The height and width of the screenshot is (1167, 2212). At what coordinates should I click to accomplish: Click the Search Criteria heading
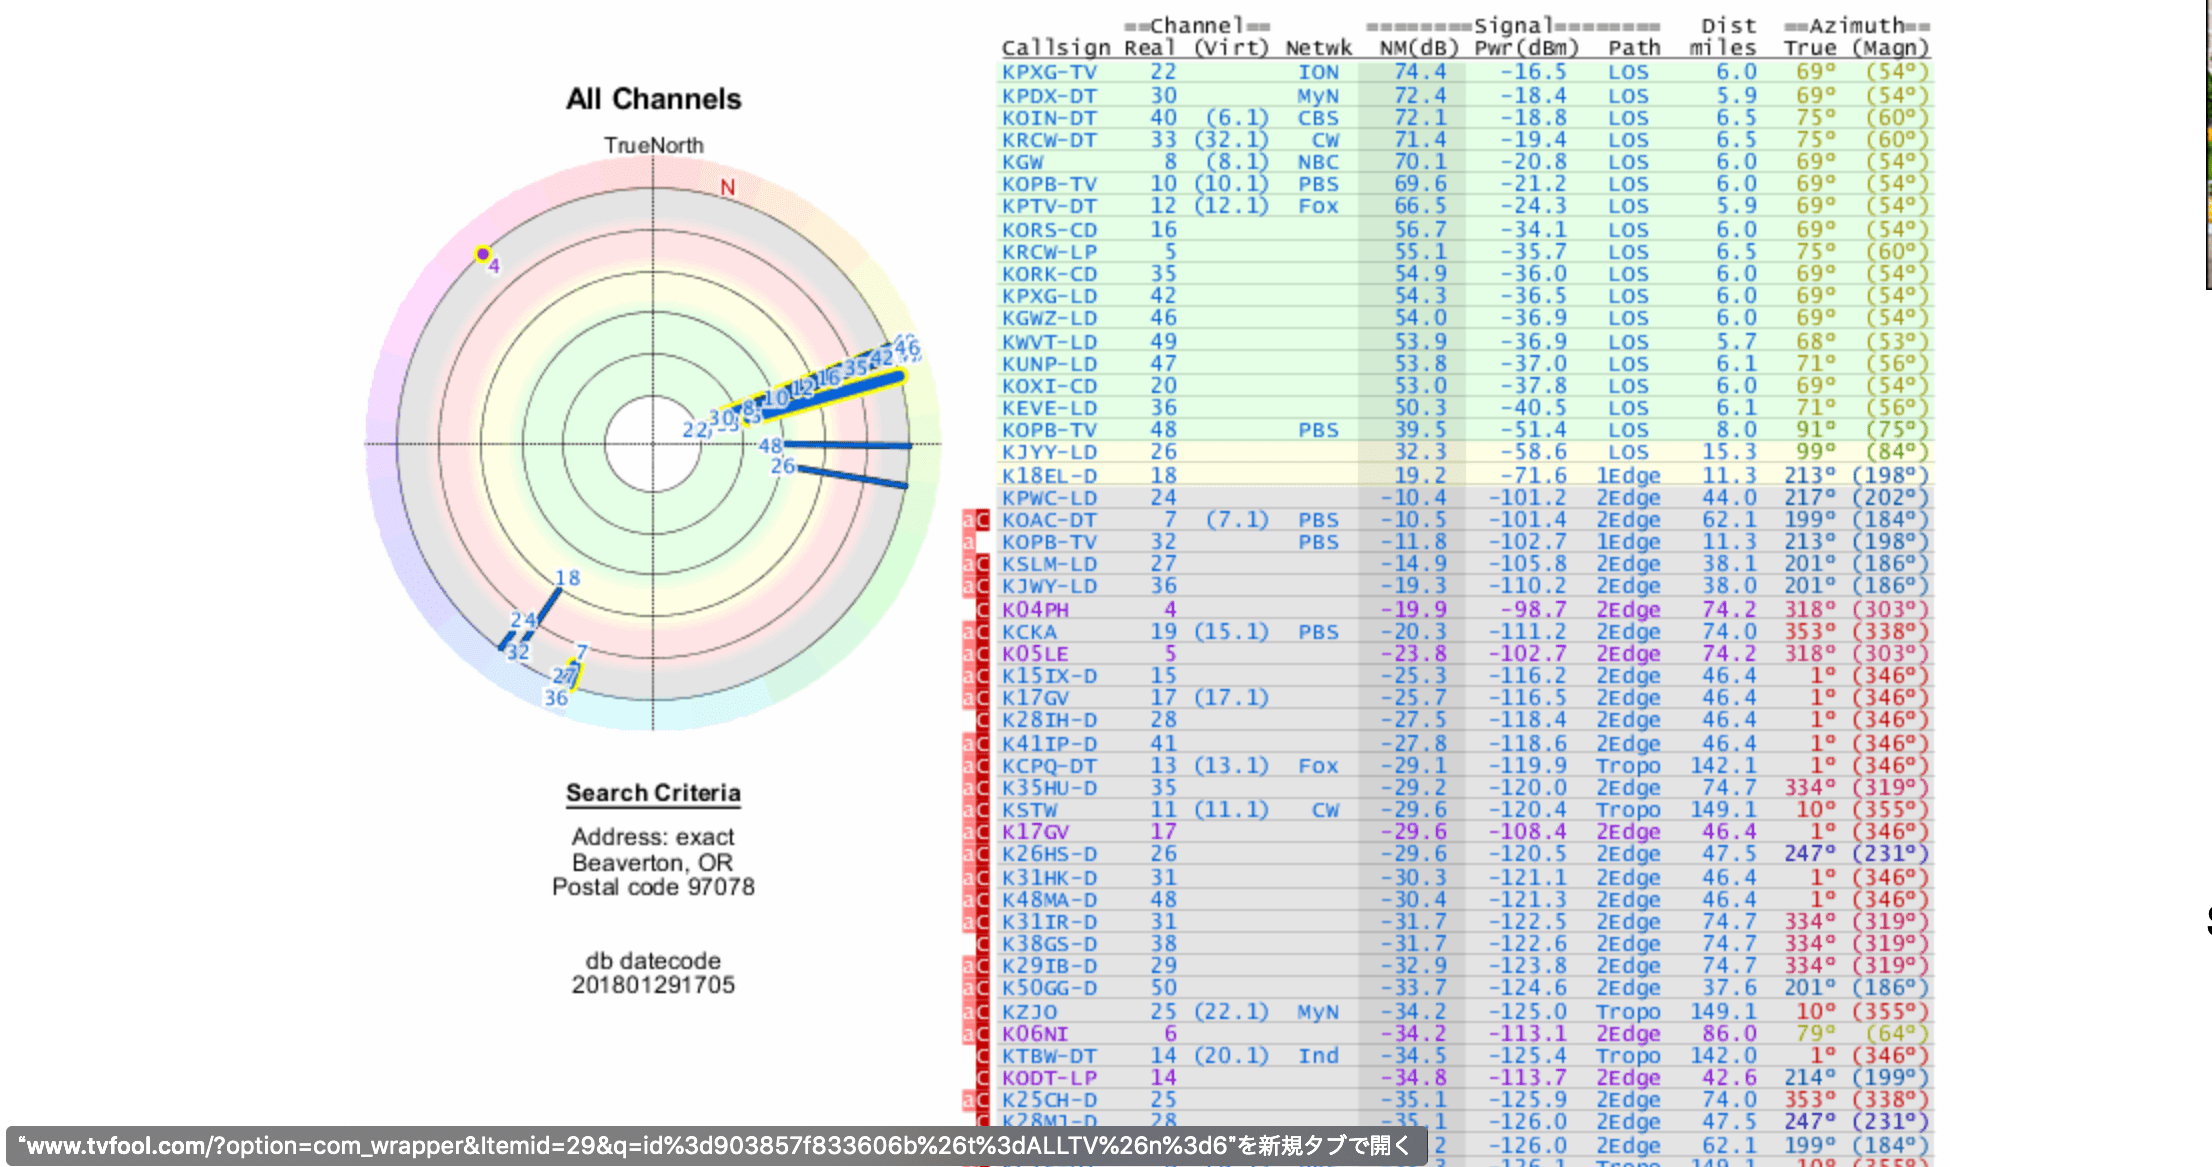pyautogui.click(x=653, y=793)
